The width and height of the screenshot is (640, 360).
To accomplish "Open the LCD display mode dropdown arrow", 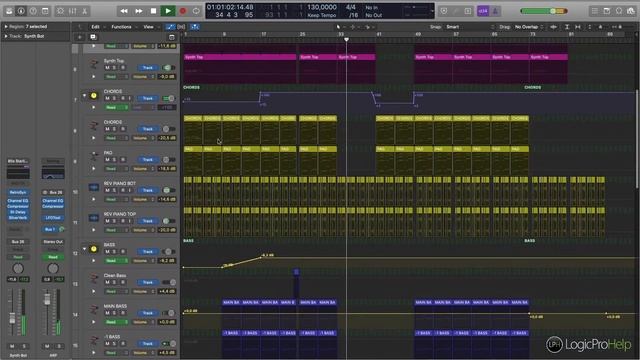I will pos(432,11).
